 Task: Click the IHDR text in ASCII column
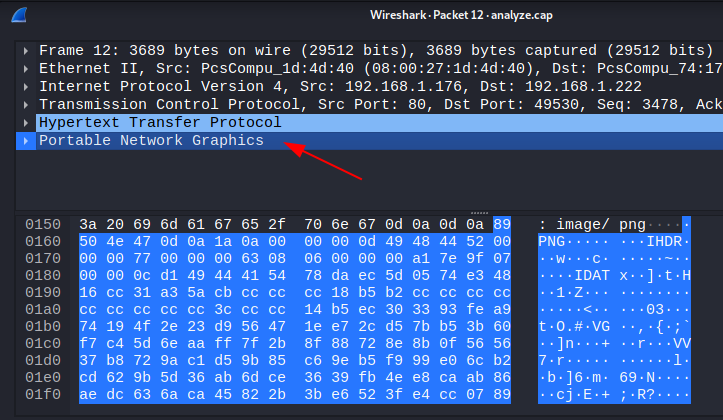pyautogui.click(x=668, y=241)
